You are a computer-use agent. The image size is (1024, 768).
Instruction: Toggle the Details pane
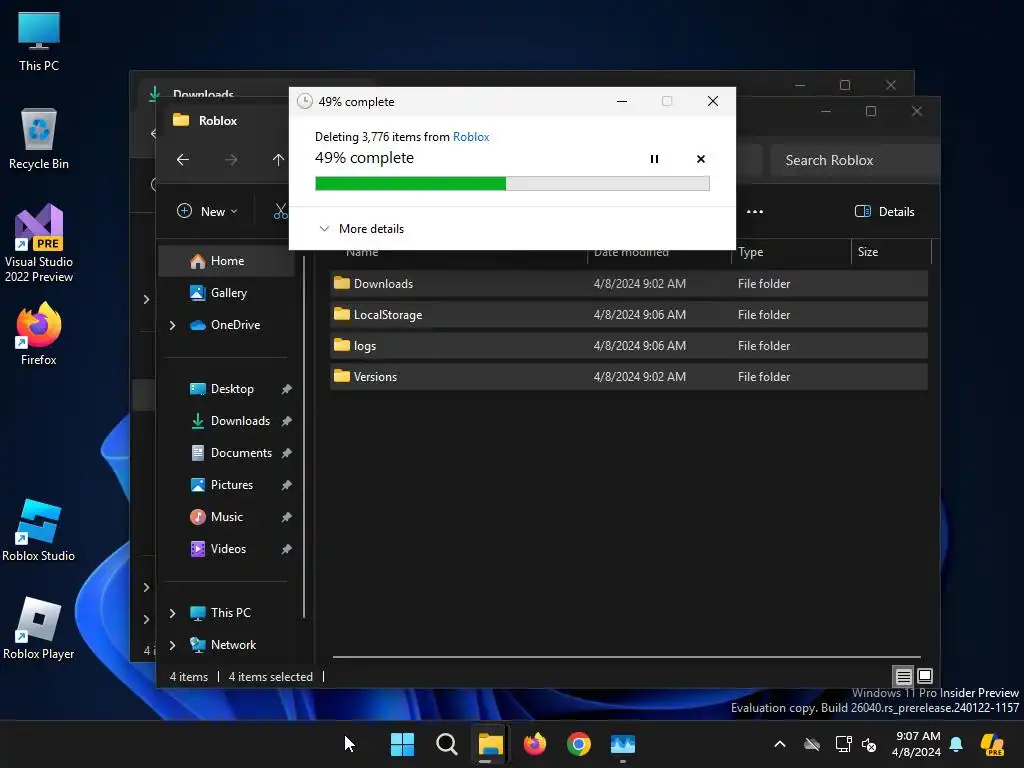pos(884,212)
